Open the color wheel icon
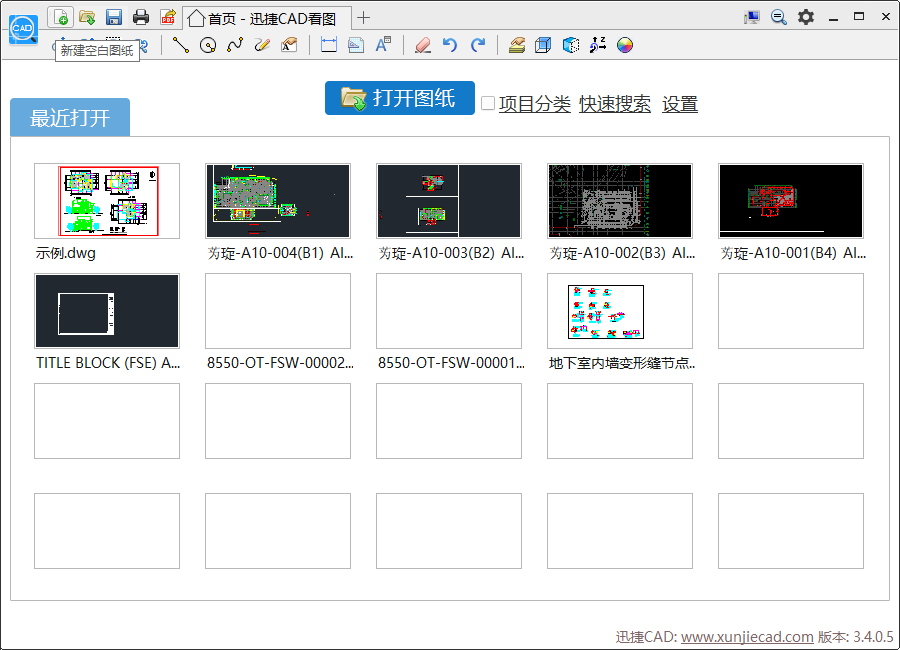Viewport: 900px width, 650px height. point(625,45)
